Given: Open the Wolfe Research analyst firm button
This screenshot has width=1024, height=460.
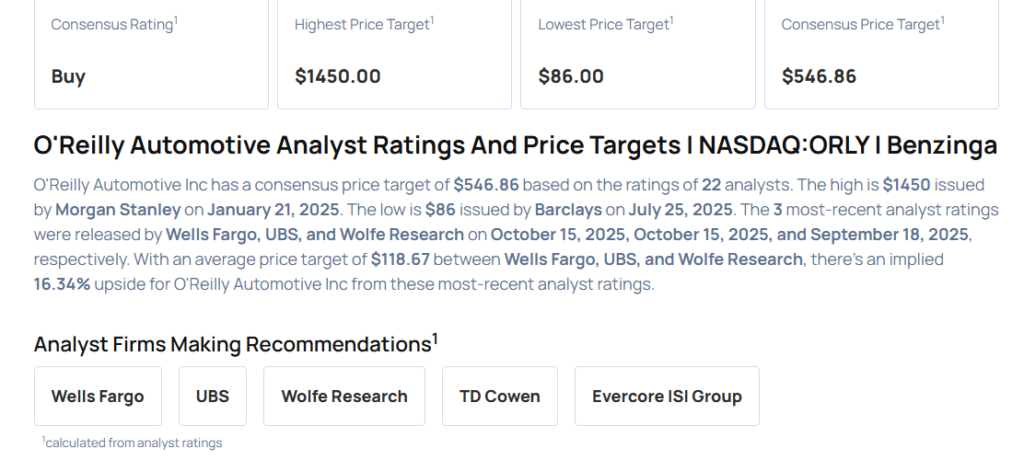Looking at the screenshot, I should click(x=344, y=396).
